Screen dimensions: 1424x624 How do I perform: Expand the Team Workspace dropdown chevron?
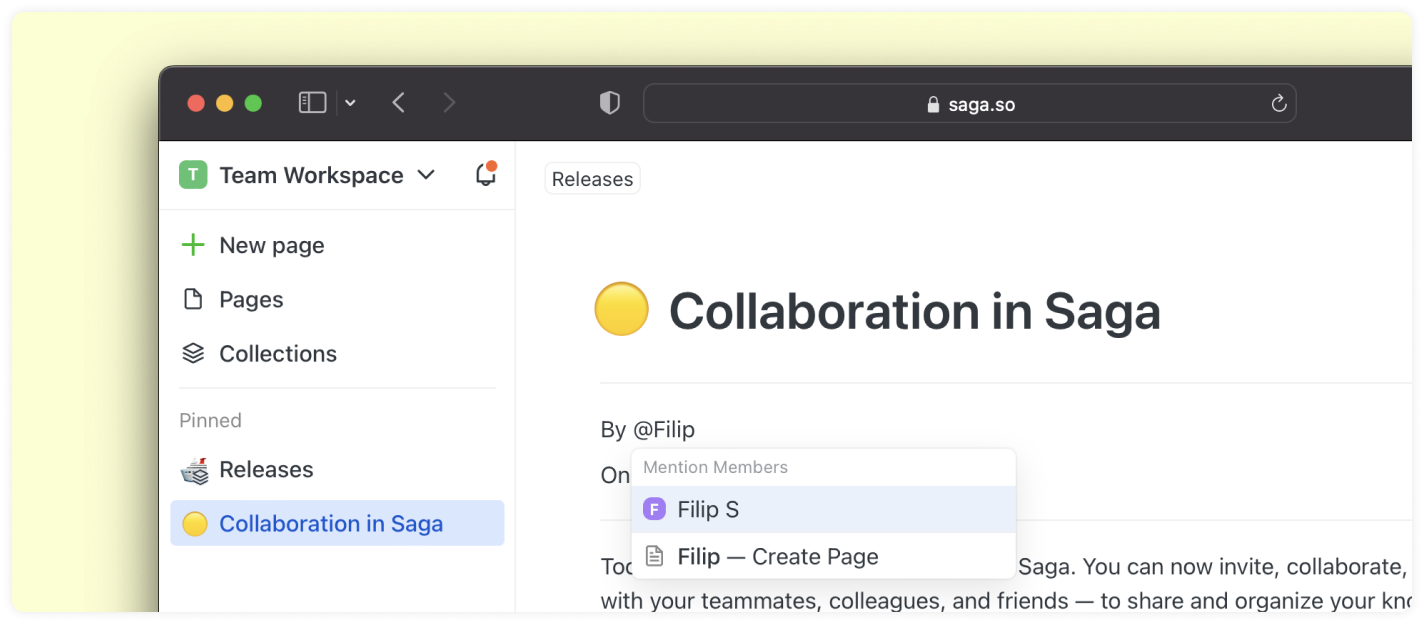pos(426,175)
